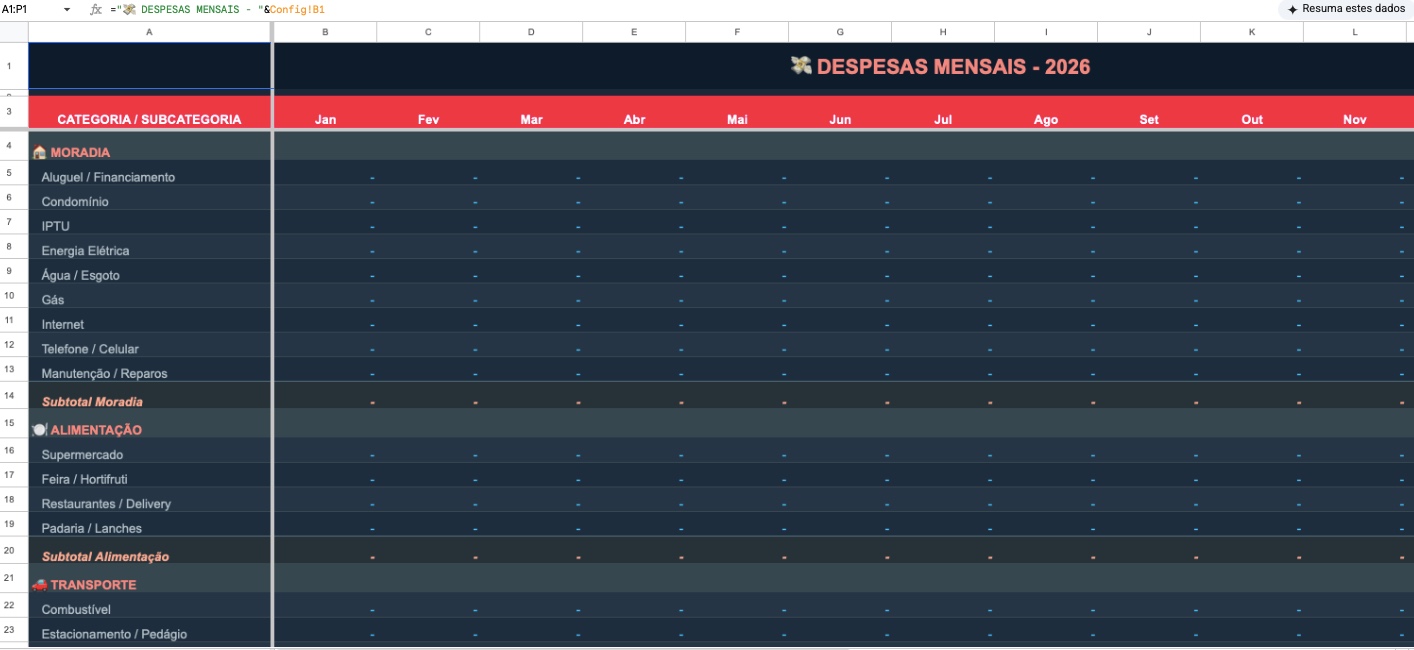Select row 20 header
This screenshot has width=1414, height=650.
click(9, 551)
